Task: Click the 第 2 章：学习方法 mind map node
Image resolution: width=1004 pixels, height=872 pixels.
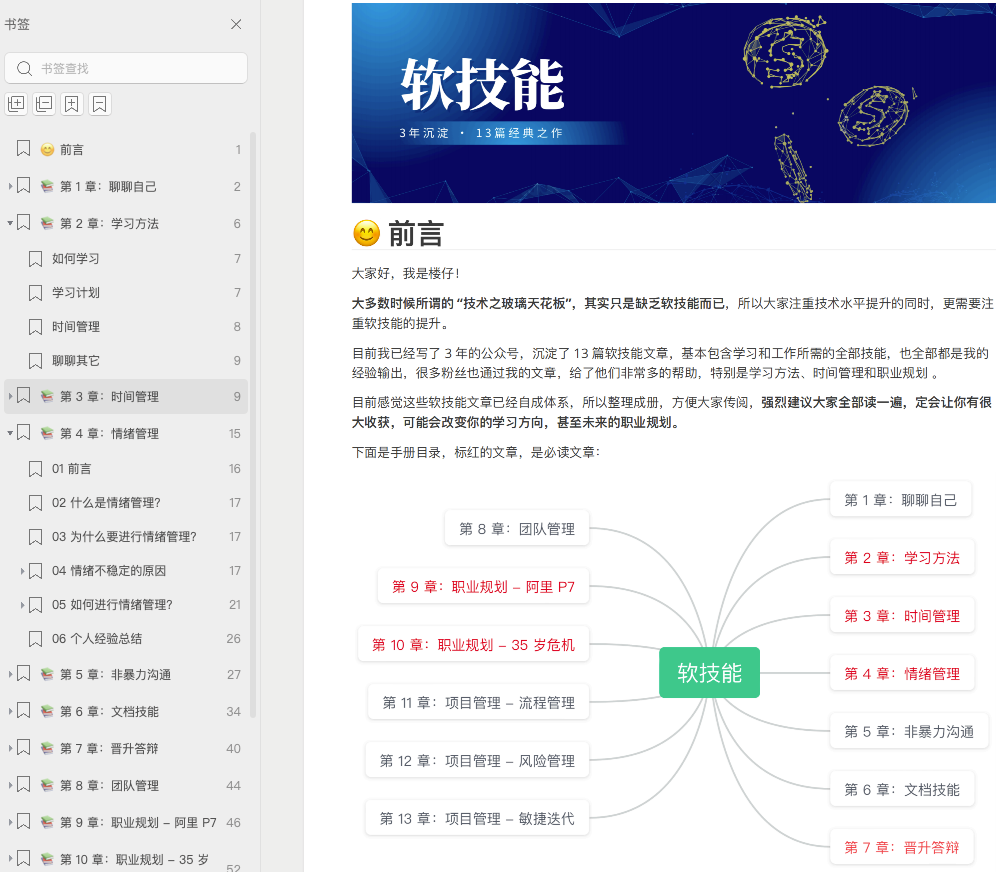Action: [902, 558]
